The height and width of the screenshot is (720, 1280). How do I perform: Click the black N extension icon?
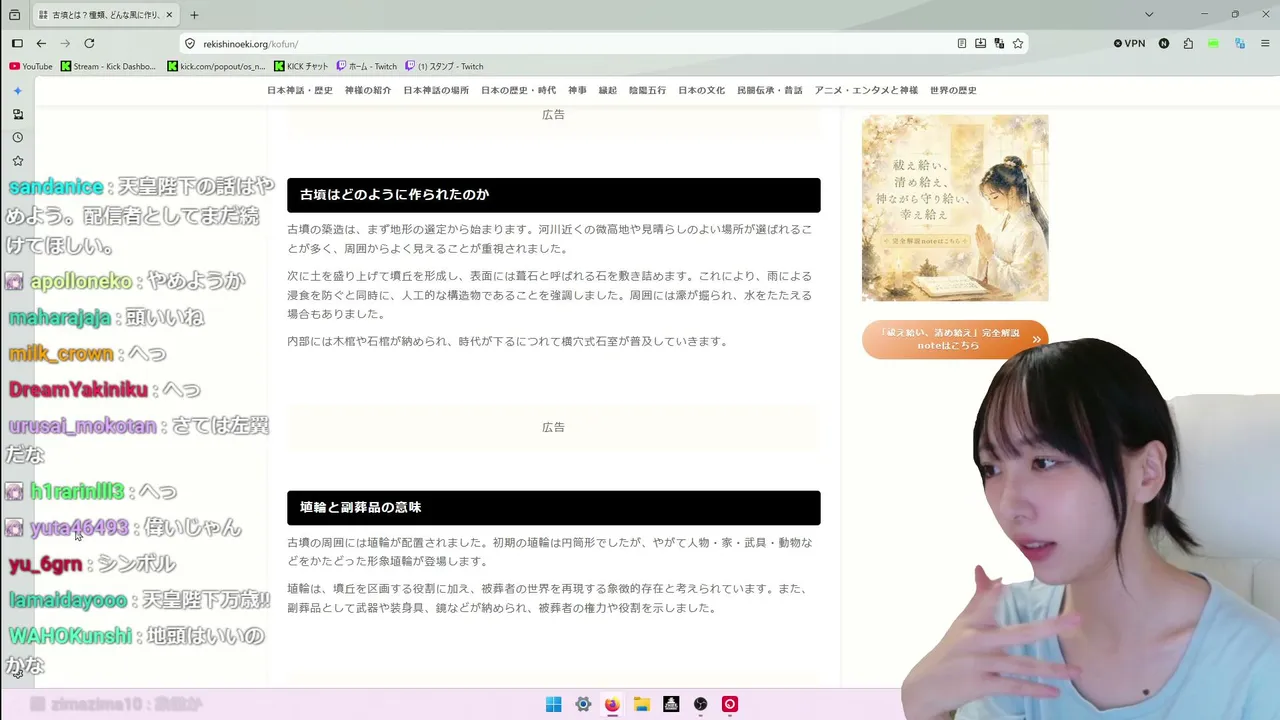click(x=1164, y=44)
